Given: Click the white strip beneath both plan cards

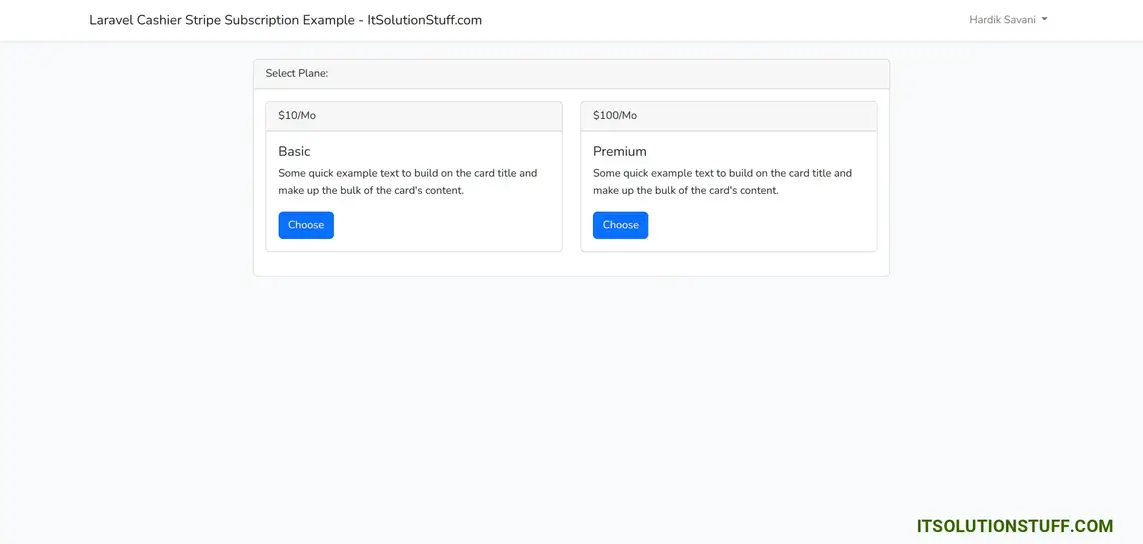Looking at the screenshot, I should point(570,264).
